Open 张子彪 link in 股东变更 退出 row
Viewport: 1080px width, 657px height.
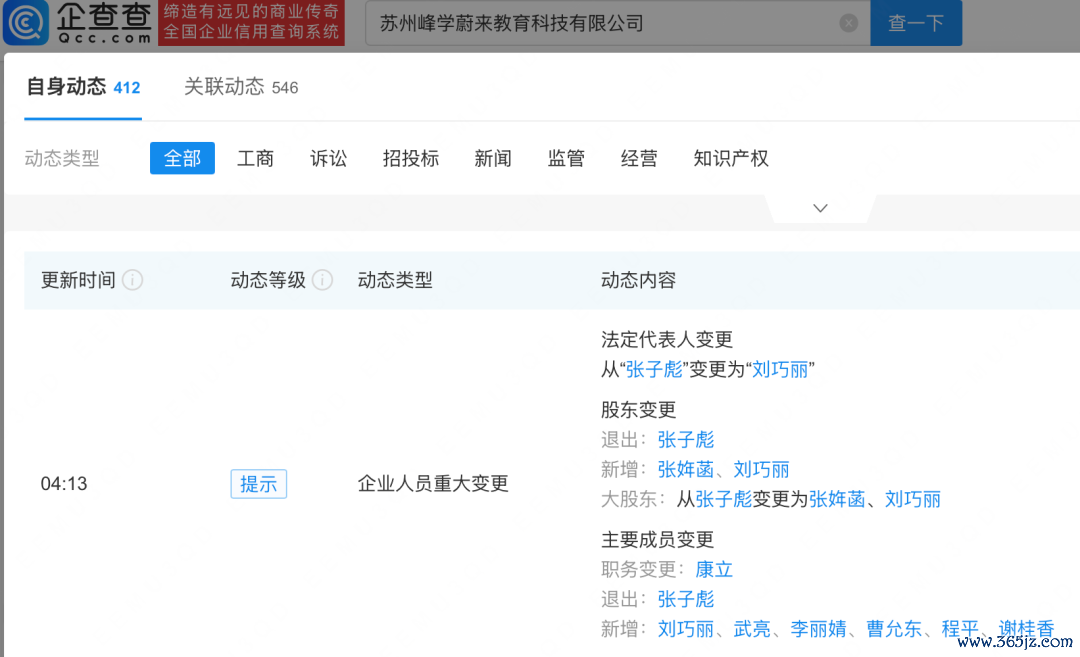point(686,439)
